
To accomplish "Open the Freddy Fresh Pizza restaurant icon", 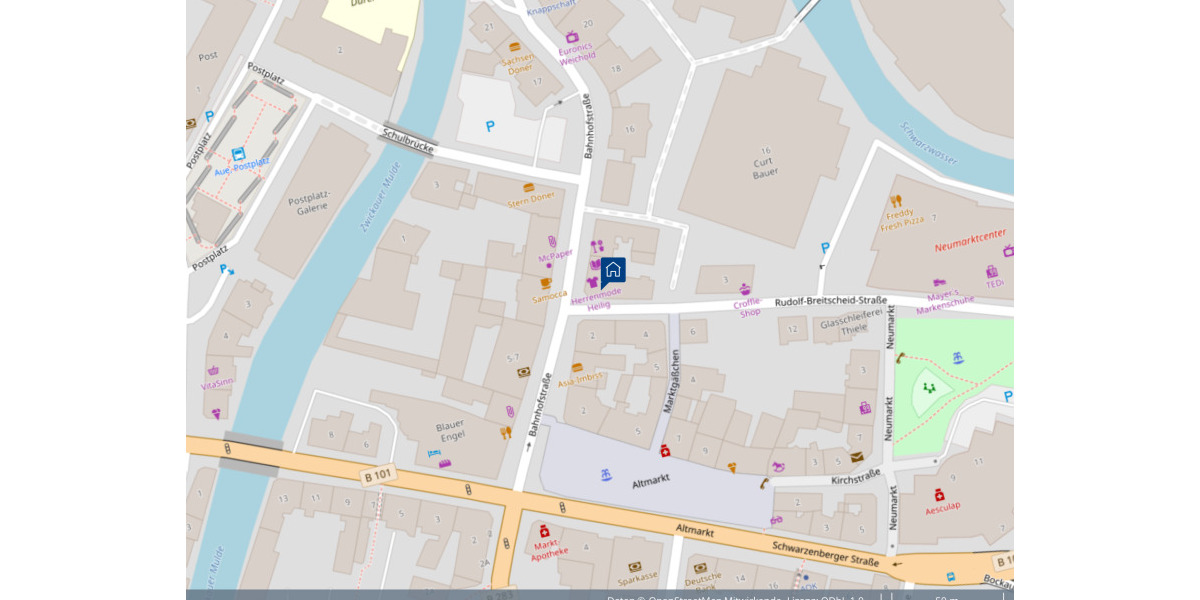I will point(896,201).
